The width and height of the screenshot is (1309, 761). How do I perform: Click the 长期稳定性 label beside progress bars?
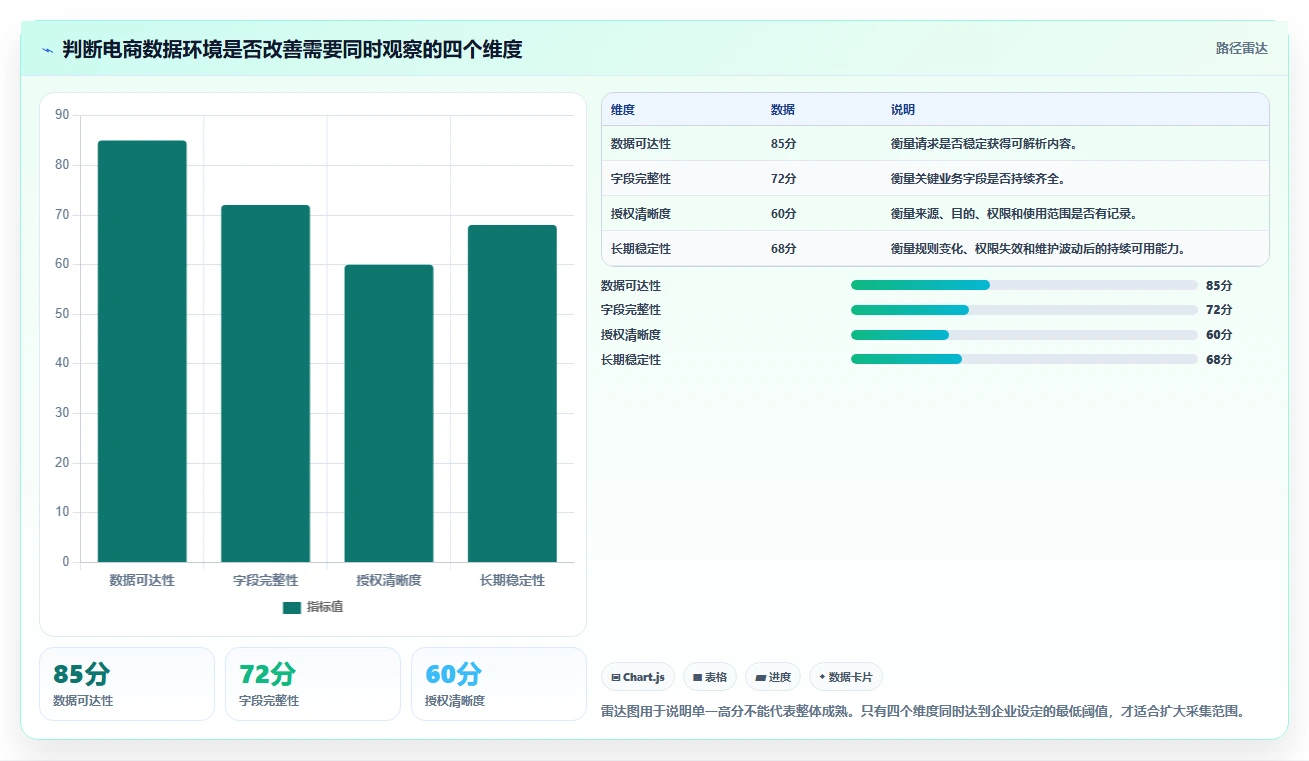coord(631,359)
